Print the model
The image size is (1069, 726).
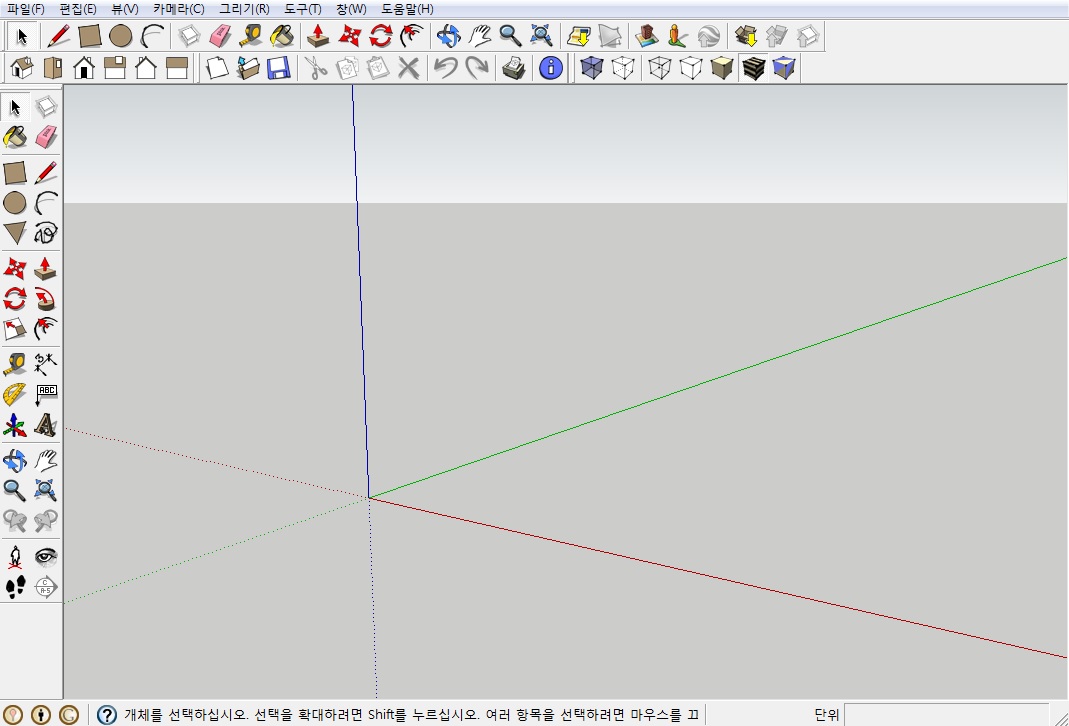(x=513, y=67)
